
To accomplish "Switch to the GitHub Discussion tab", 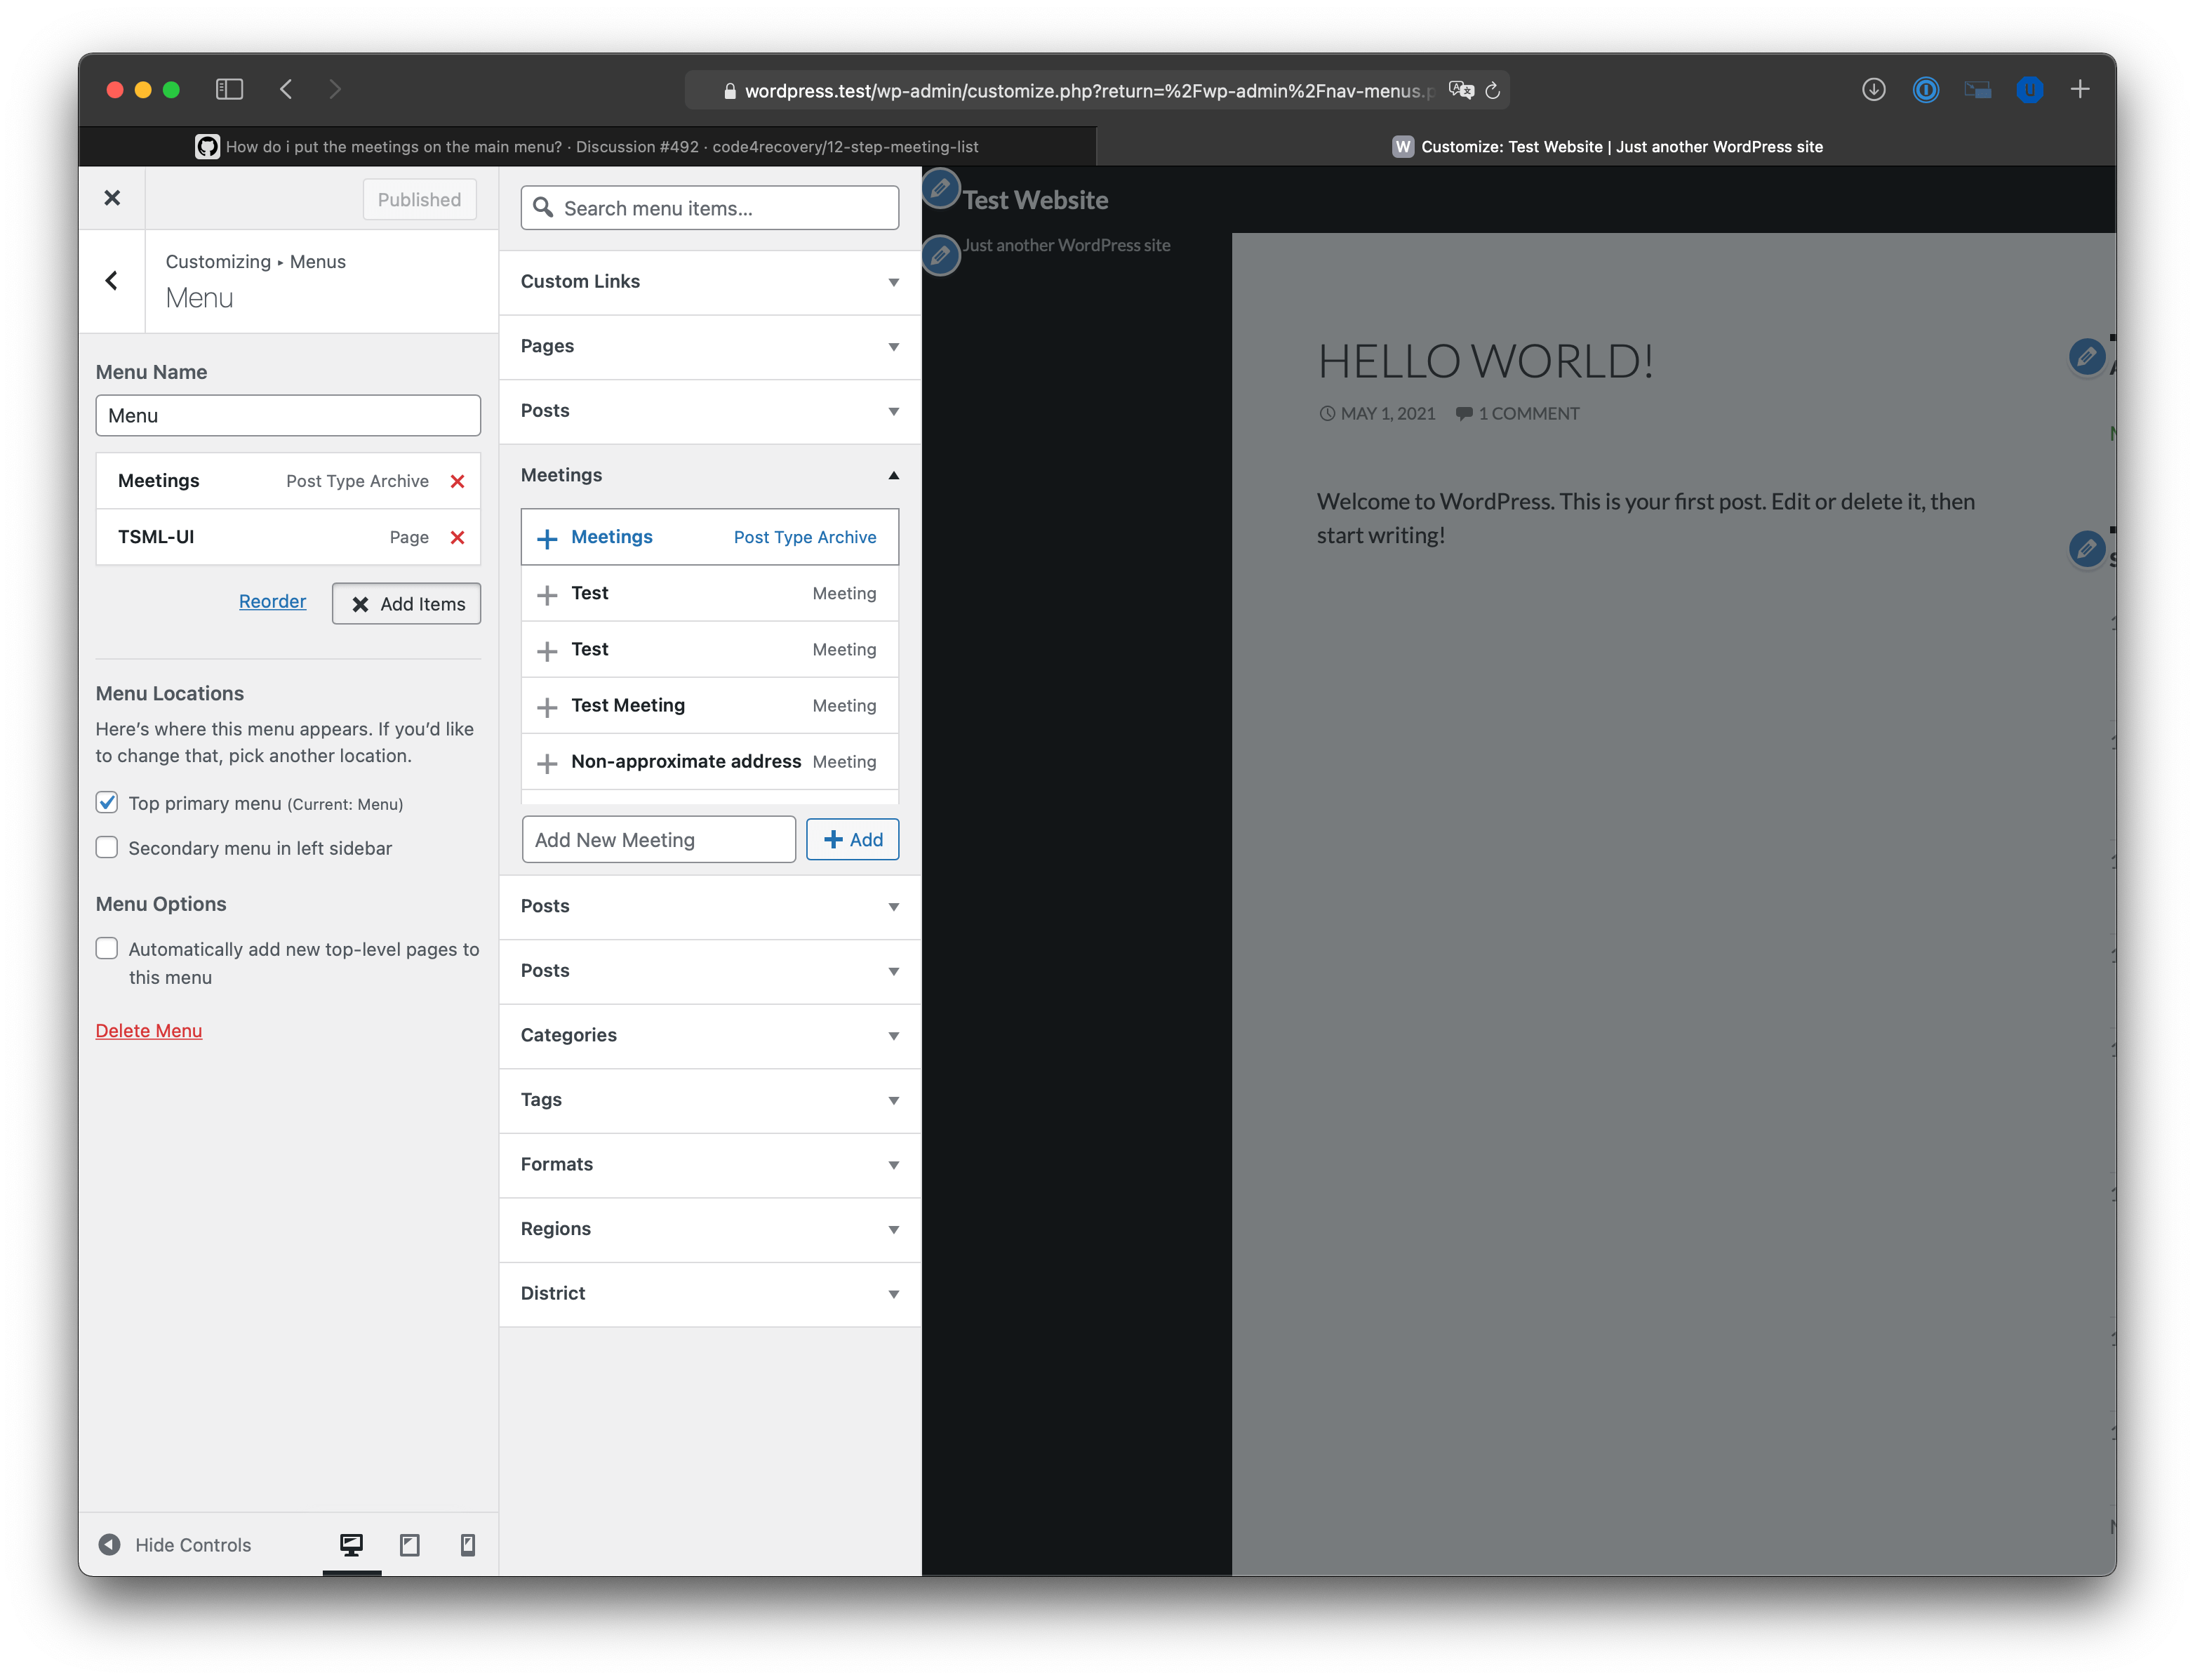I will point(588,147).
